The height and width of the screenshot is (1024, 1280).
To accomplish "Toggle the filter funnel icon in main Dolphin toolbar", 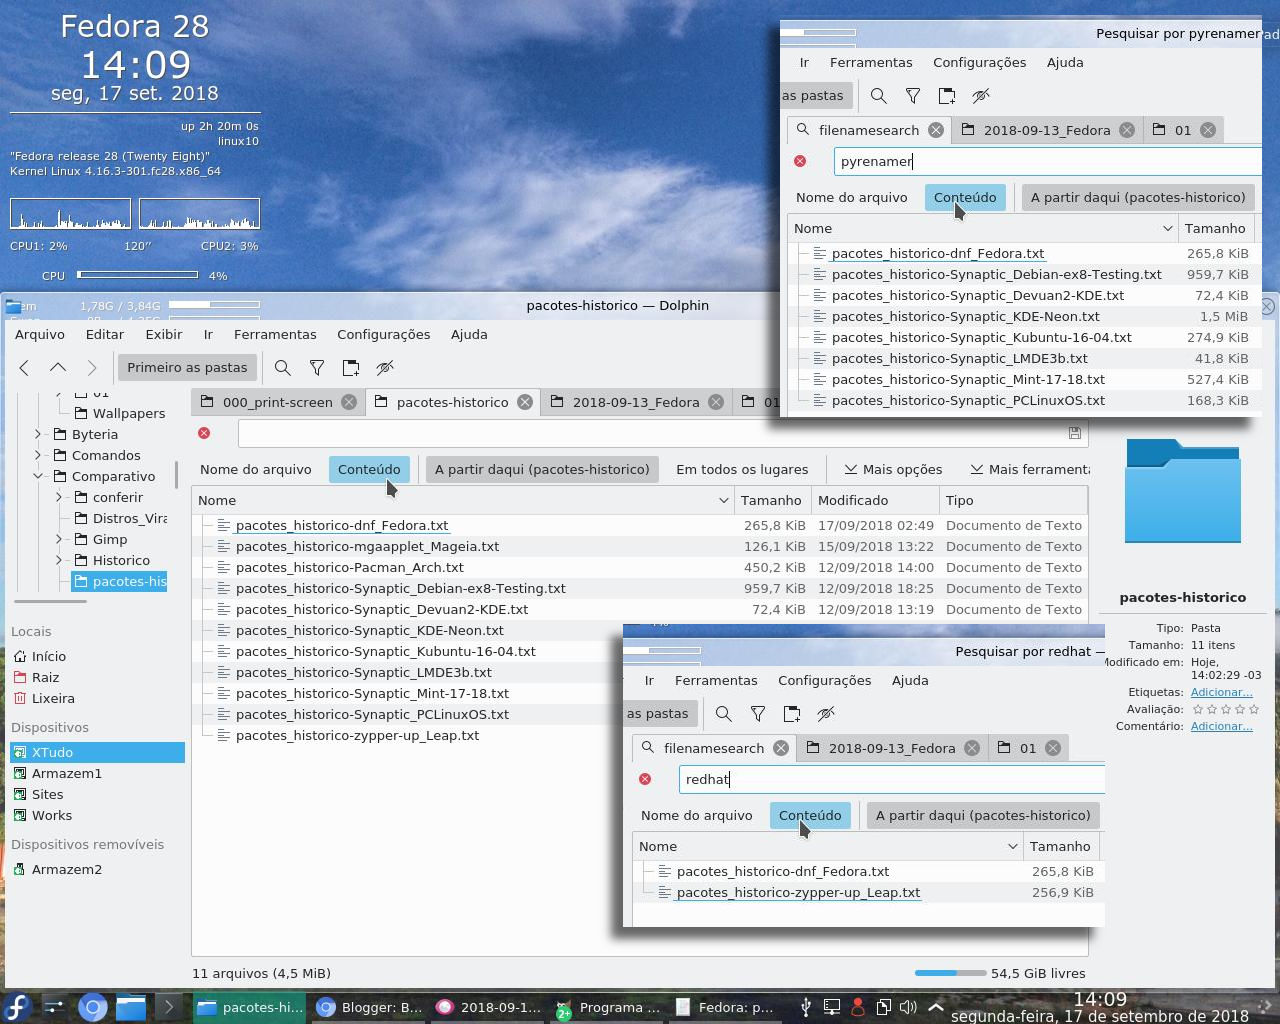I will [x=317, y=368].
